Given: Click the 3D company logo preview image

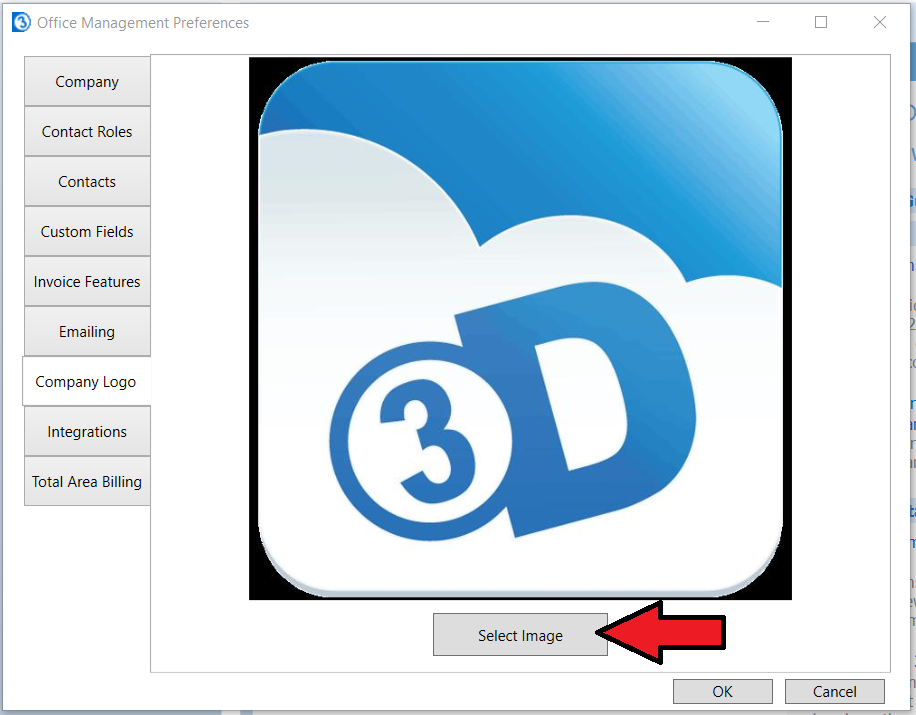Looking at the screenshot, I should pyautogui.click(x=521, y=328).
